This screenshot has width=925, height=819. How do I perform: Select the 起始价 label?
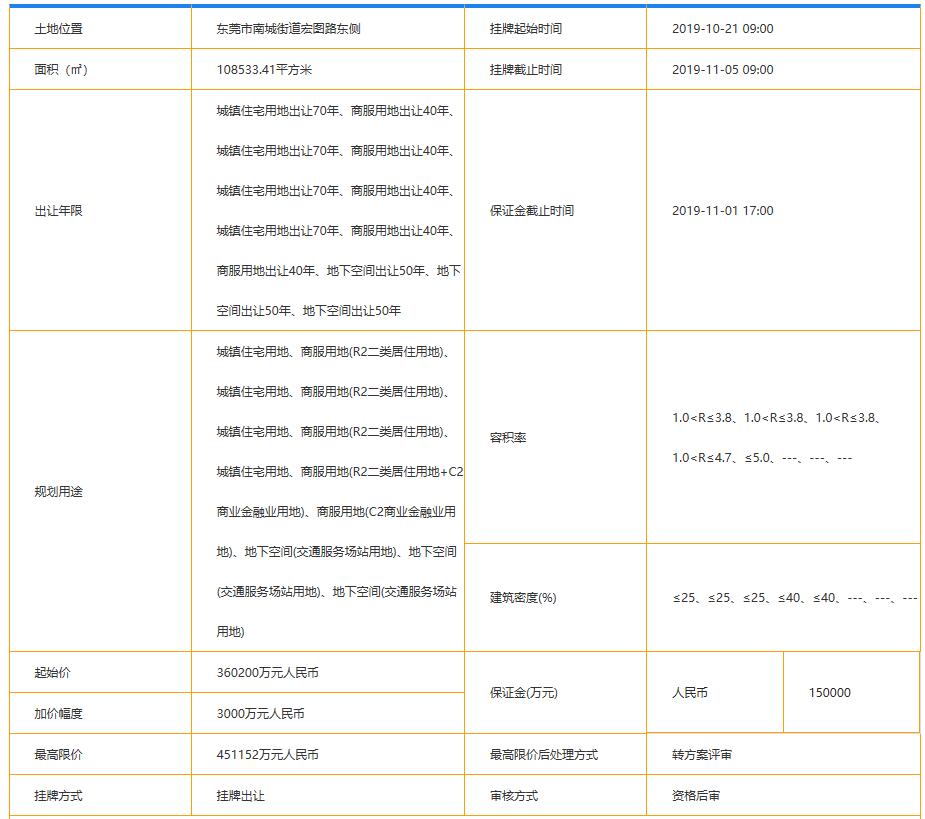coord(52,672)
